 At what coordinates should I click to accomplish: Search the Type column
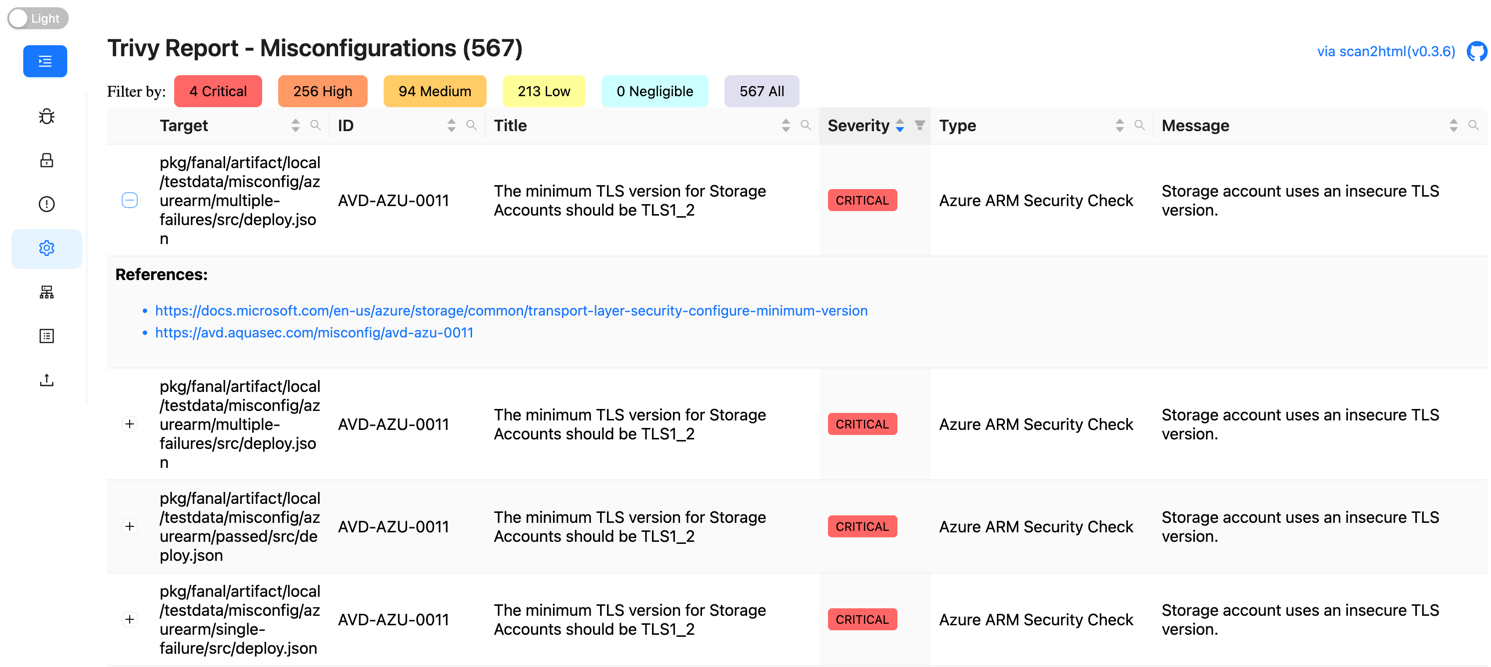click(1140, 126)
